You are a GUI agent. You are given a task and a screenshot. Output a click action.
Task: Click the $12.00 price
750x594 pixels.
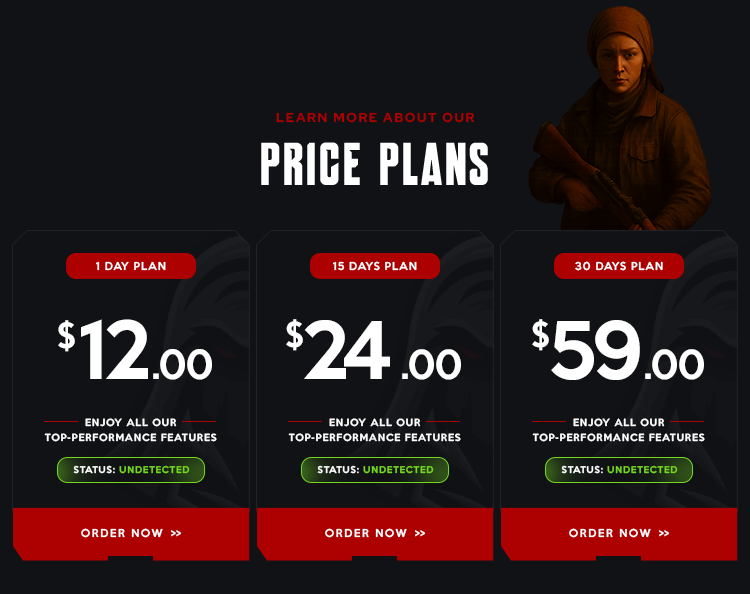pyautogui.click(x=135, y=351)
